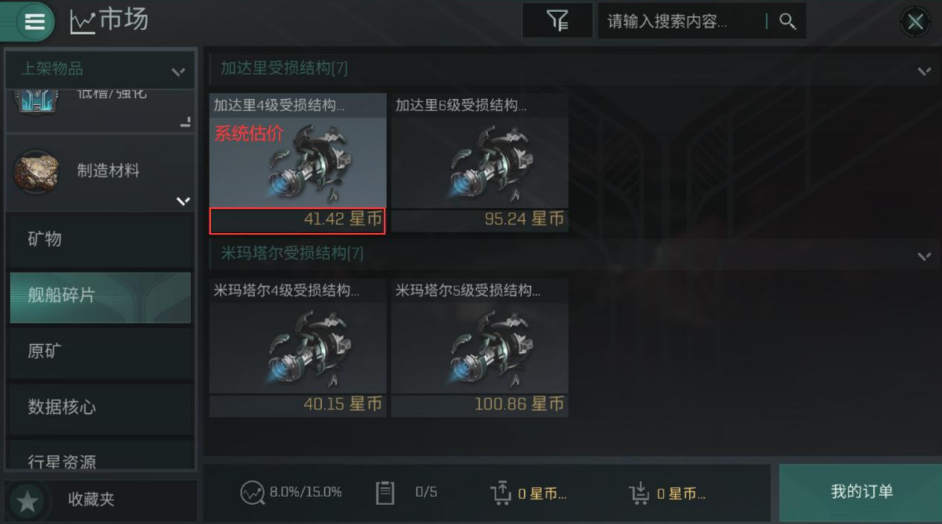This screenshot has height=524, width=942.
Task: Click the filter funnel icon
Action: pyautogui.click(x=557, y=21)
